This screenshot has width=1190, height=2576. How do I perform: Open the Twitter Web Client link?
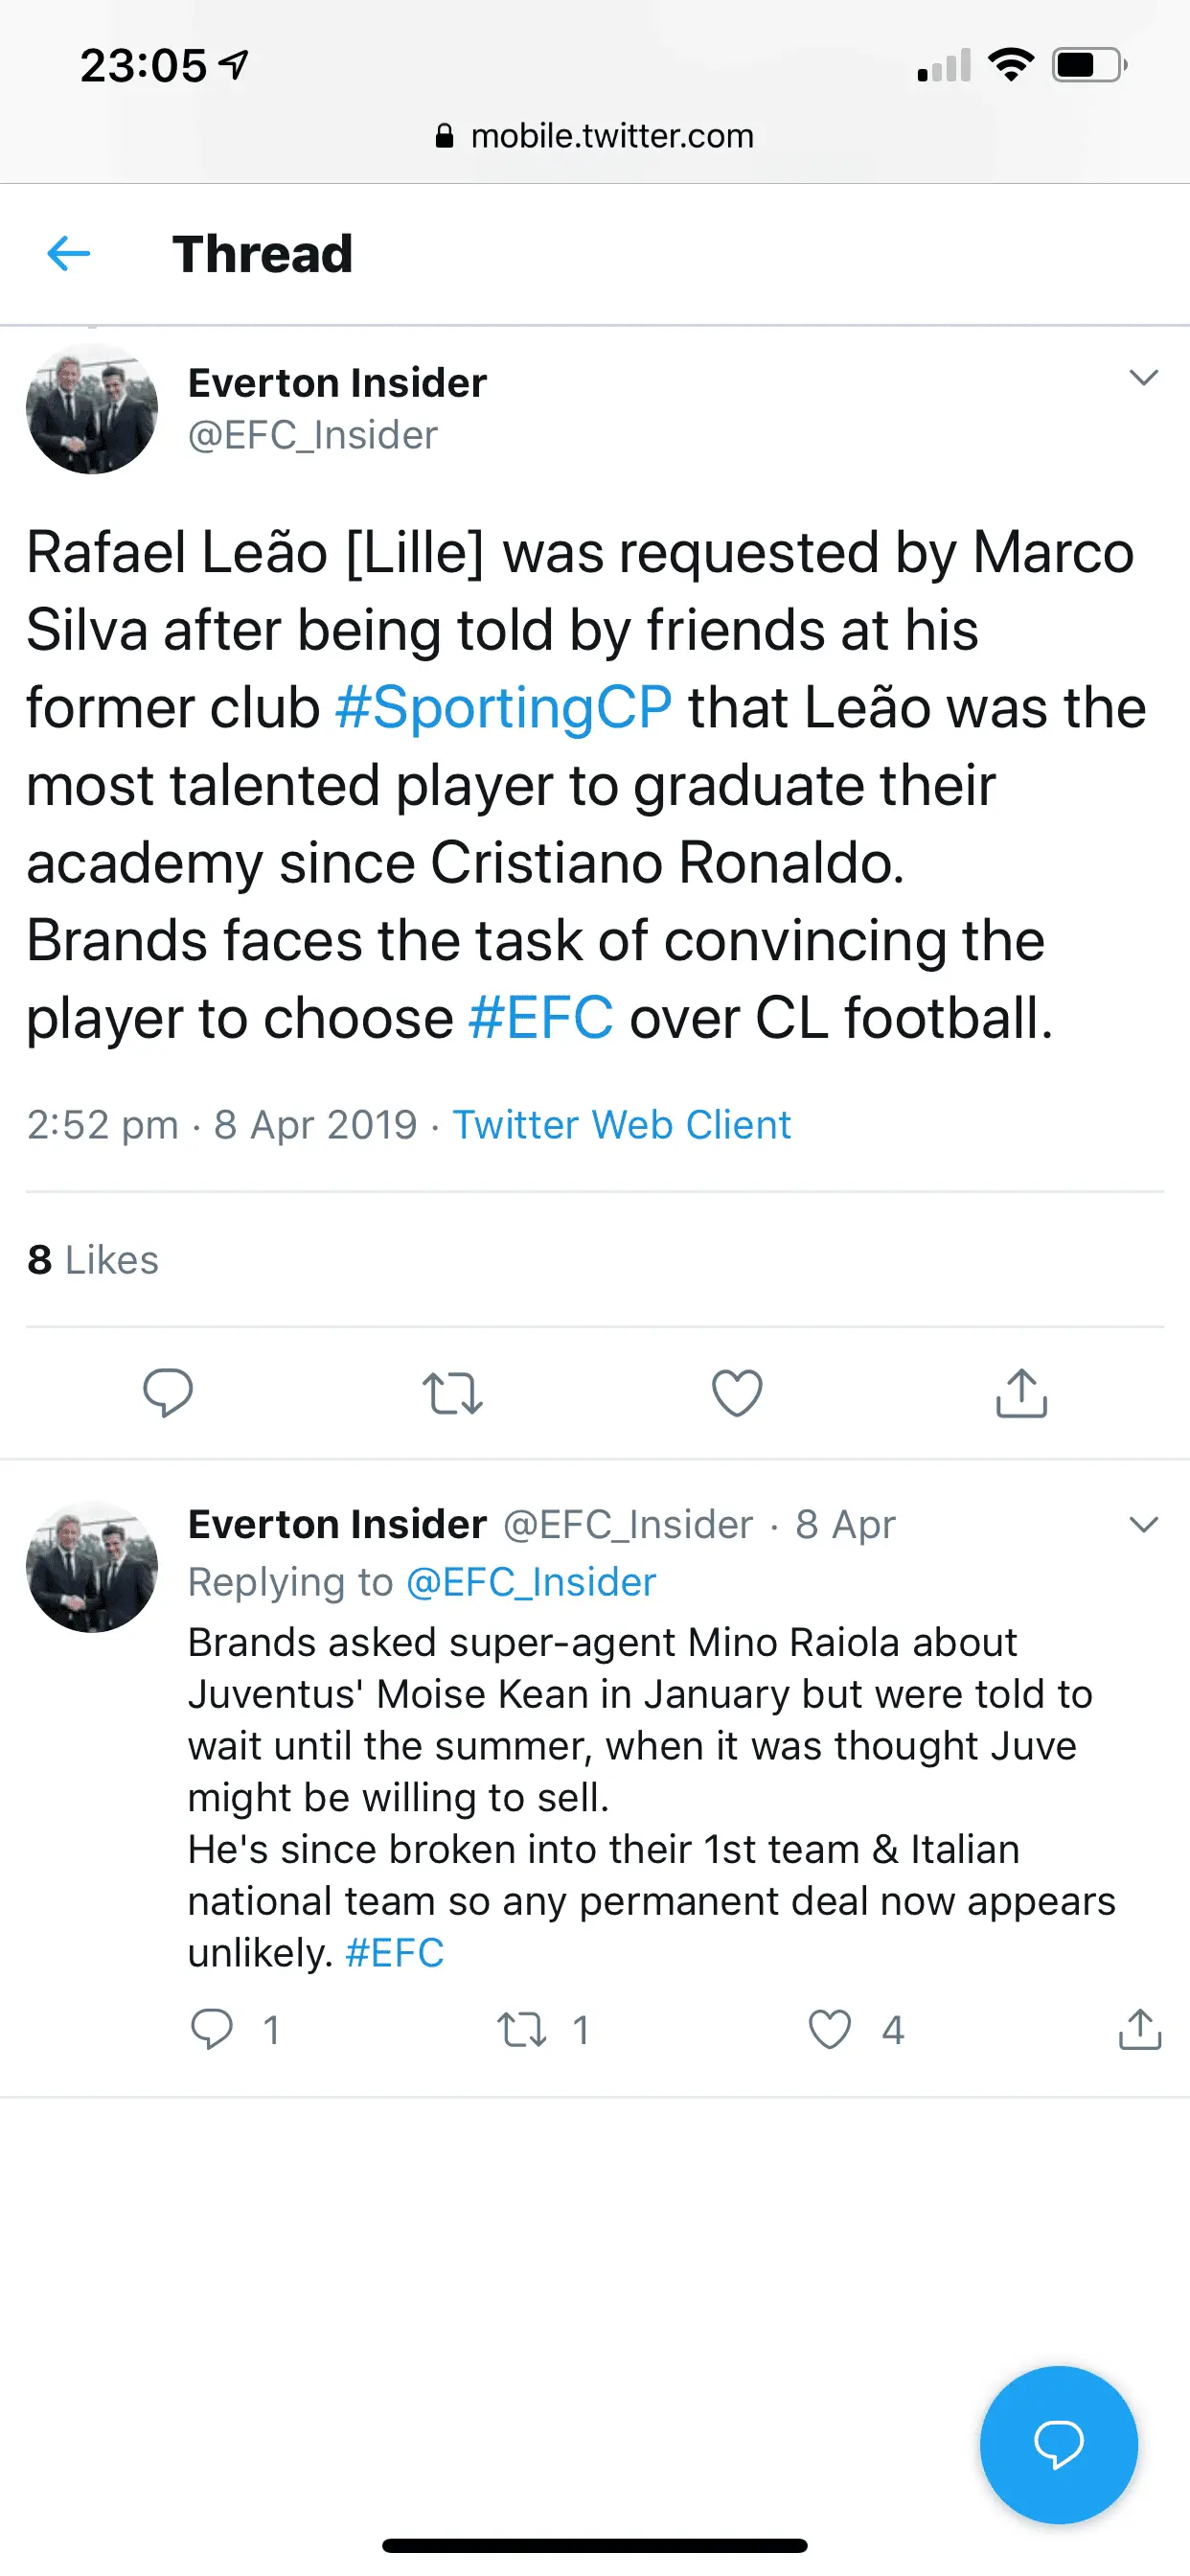621,1125
